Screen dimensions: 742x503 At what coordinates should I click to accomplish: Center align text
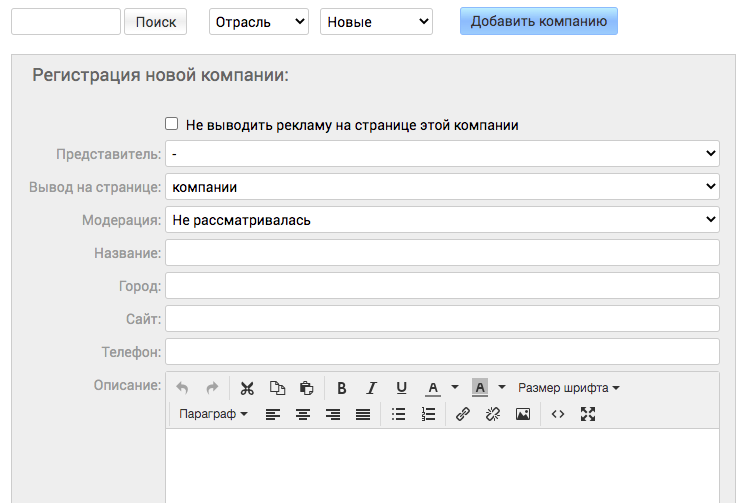click(303, 415)
